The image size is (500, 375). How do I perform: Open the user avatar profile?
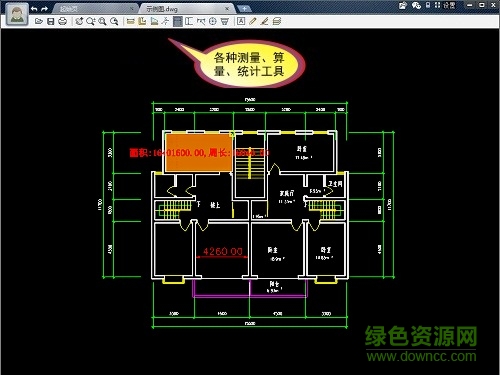(17, 15)
